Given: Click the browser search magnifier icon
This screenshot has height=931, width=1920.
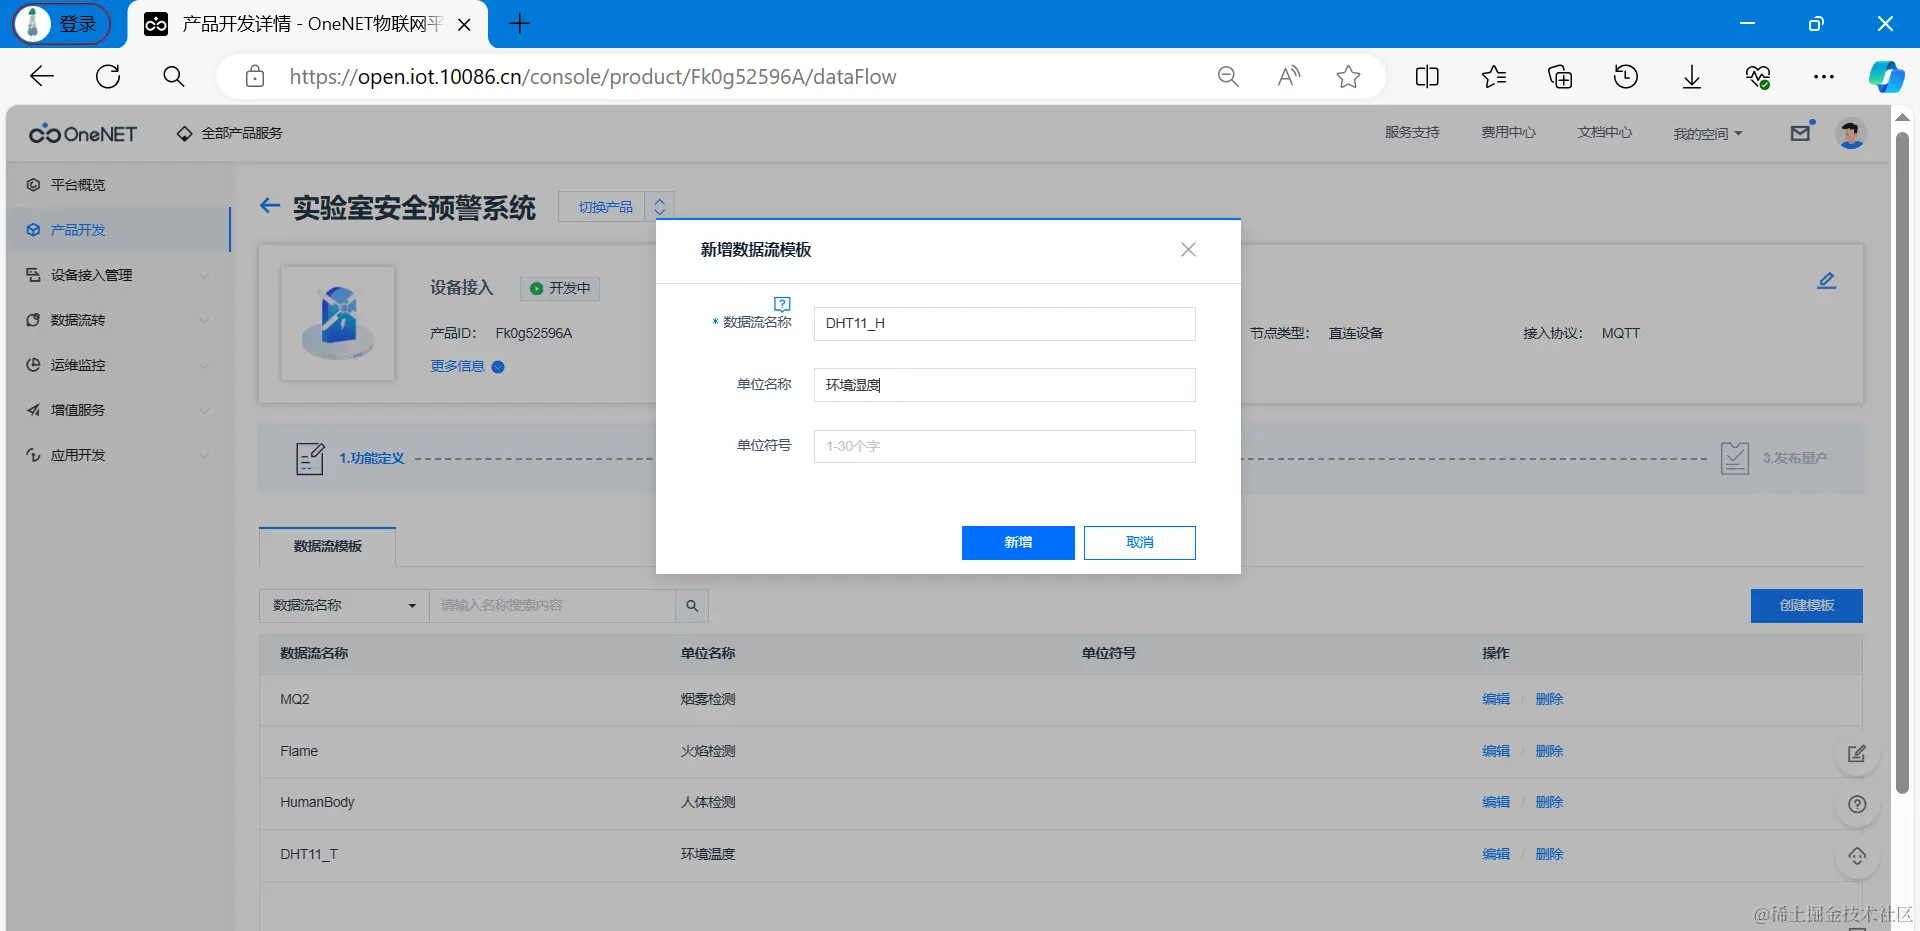Looking at the screenshot, I should coord(174,76).
